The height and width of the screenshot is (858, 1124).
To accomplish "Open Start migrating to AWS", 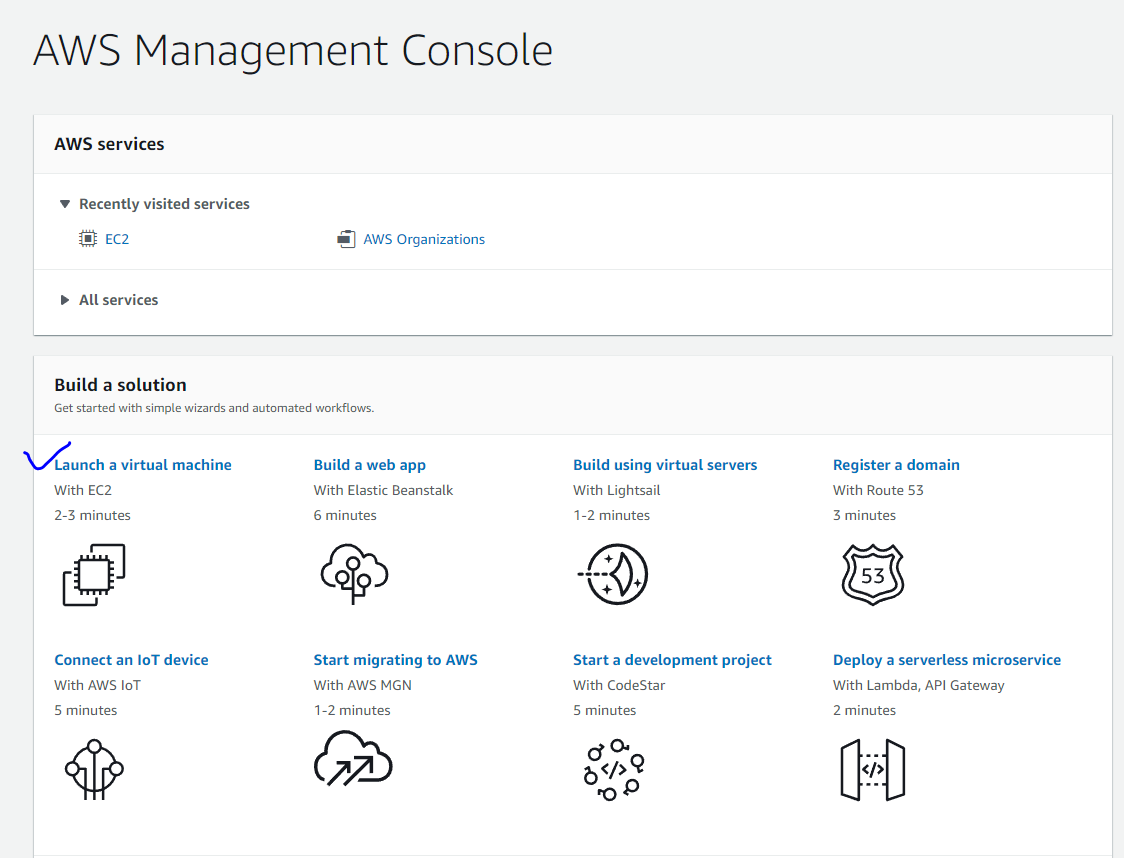I will tap(395, 659).
